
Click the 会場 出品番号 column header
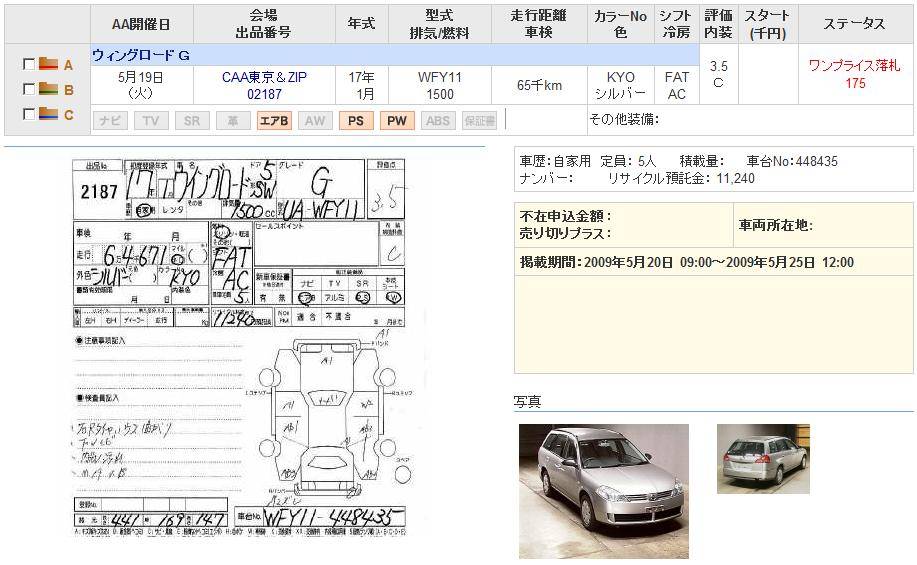[x=264, y=24]
